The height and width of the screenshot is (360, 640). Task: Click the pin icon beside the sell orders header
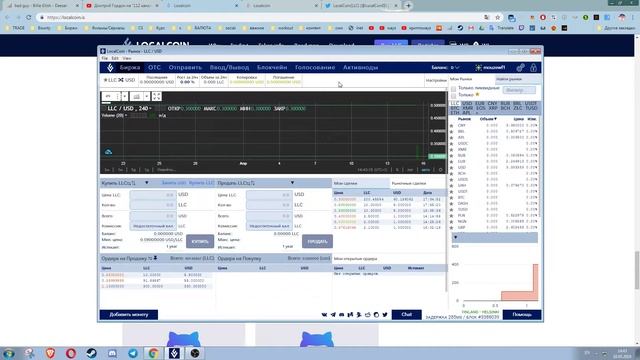click(x=155, y=258)
